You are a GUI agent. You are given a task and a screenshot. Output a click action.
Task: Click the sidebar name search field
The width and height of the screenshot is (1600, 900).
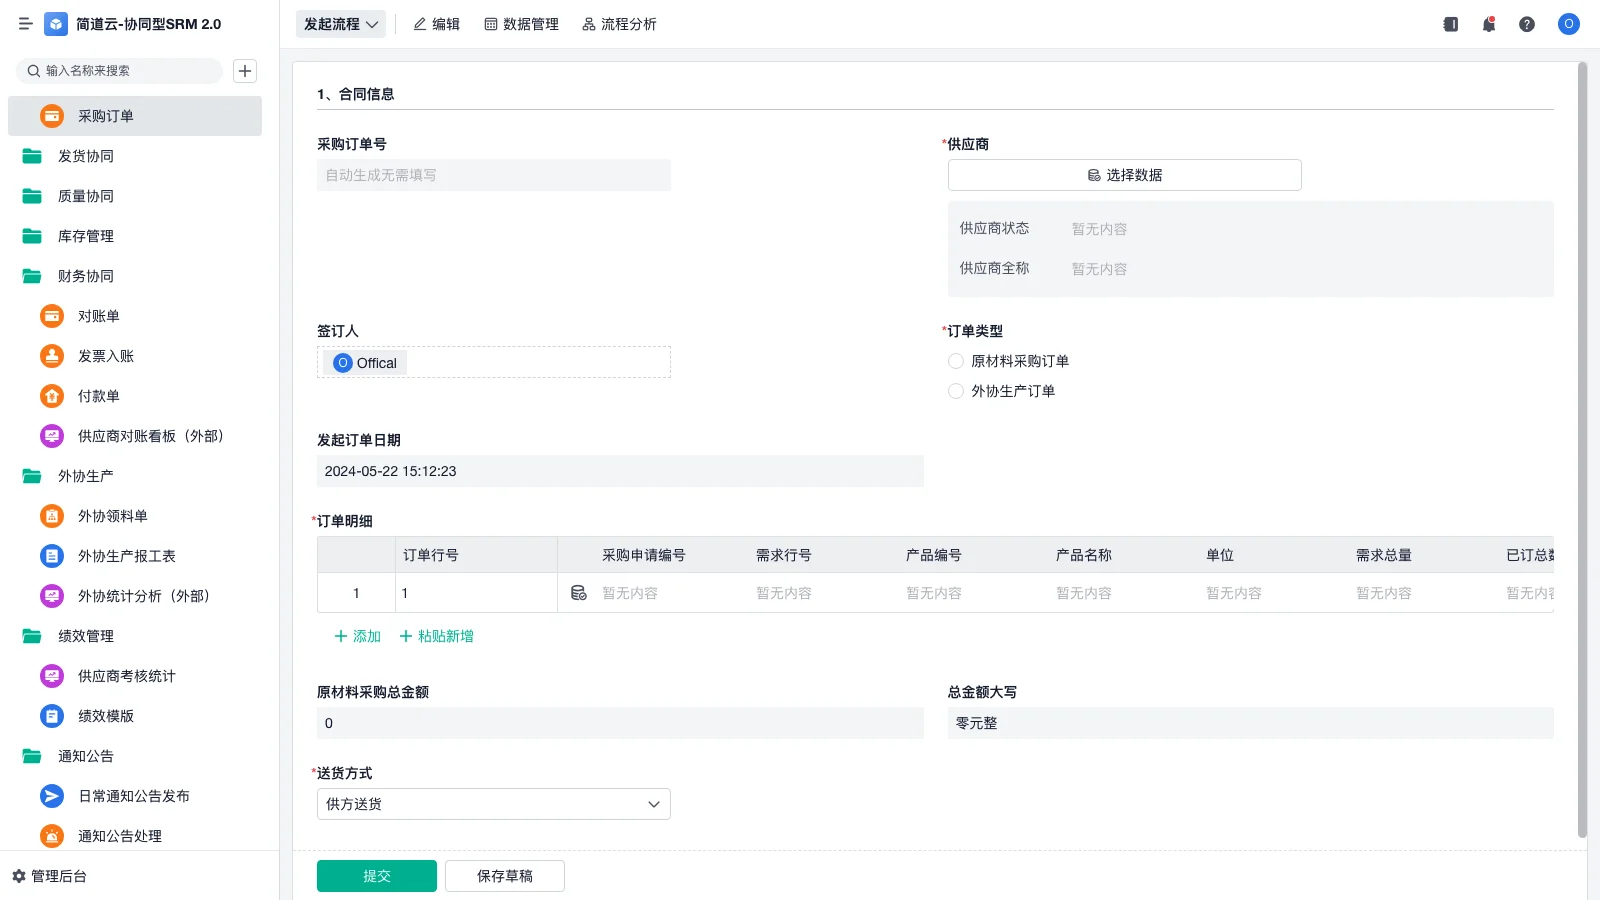click(119, 71)
